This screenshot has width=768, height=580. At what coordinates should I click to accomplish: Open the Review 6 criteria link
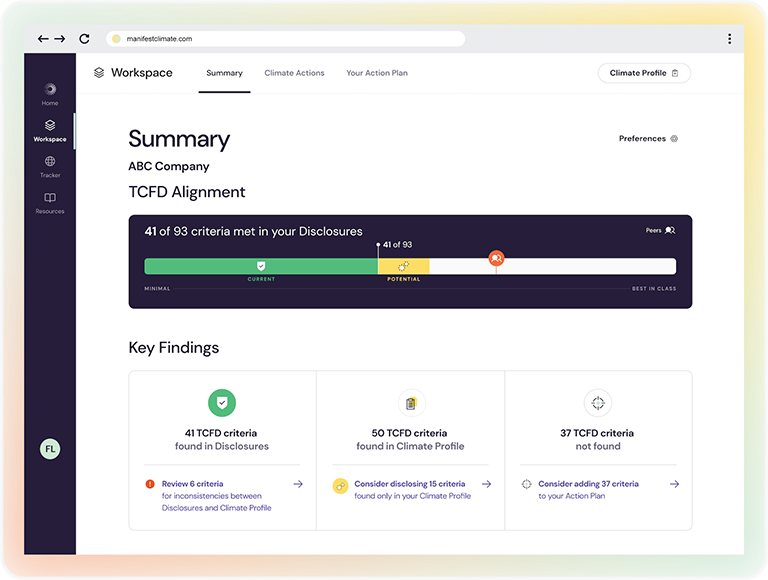click(x=192, y=484)
